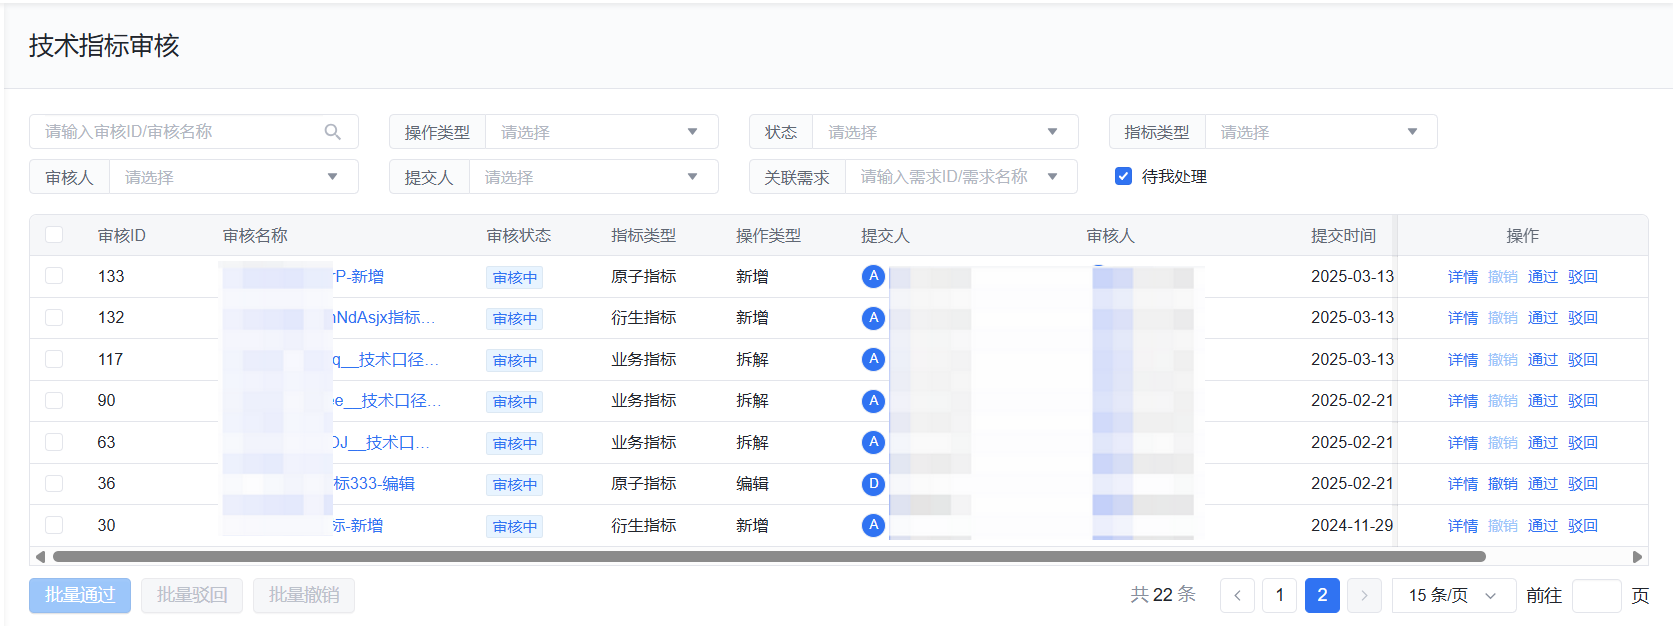Click submitter avatar A in row 133

[873, 276]
